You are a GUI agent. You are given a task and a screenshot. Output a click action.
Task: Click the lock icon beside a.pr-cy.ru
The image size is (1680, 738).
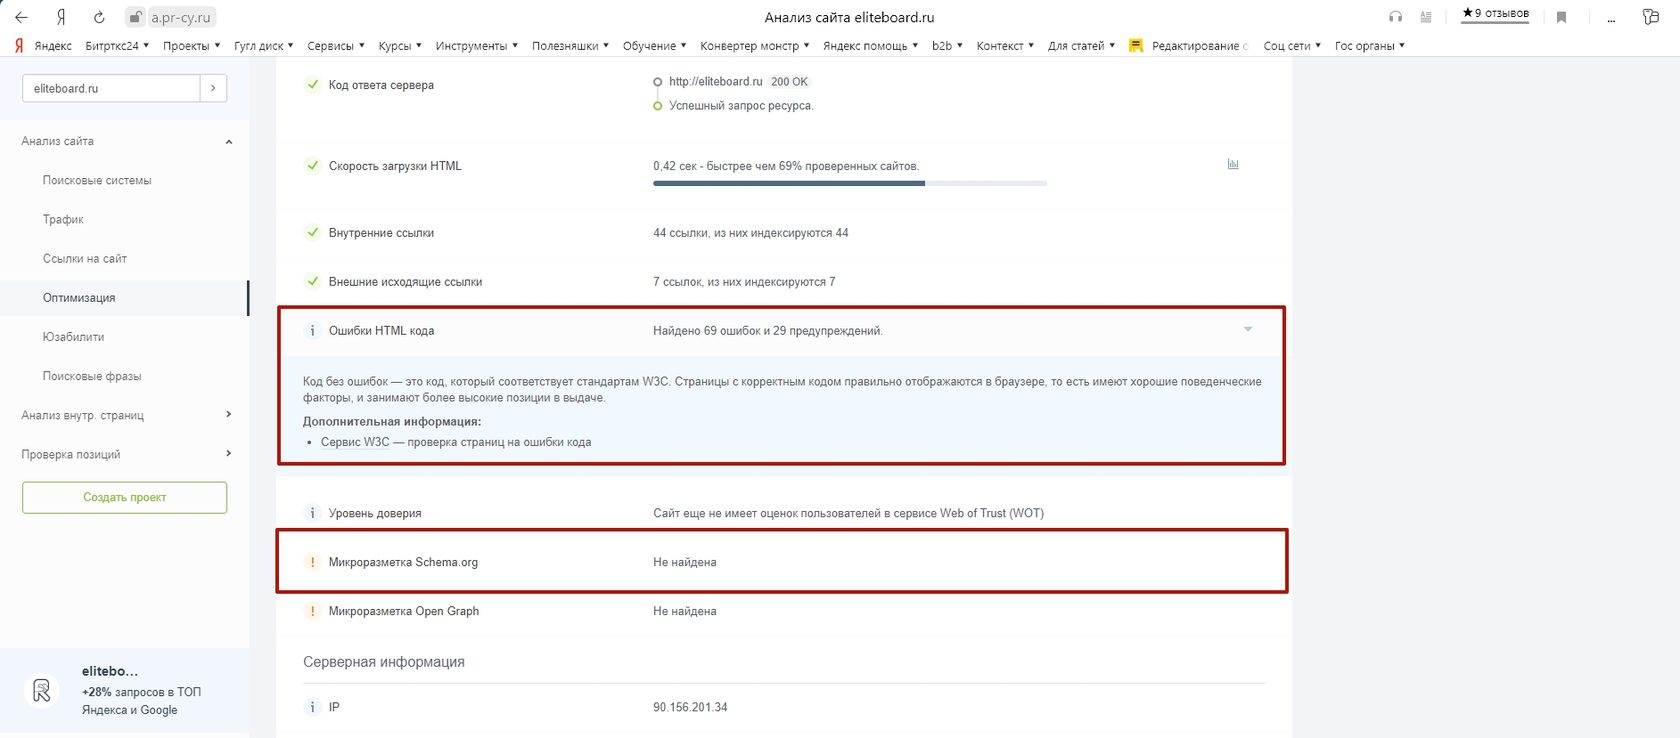(135, 17)
